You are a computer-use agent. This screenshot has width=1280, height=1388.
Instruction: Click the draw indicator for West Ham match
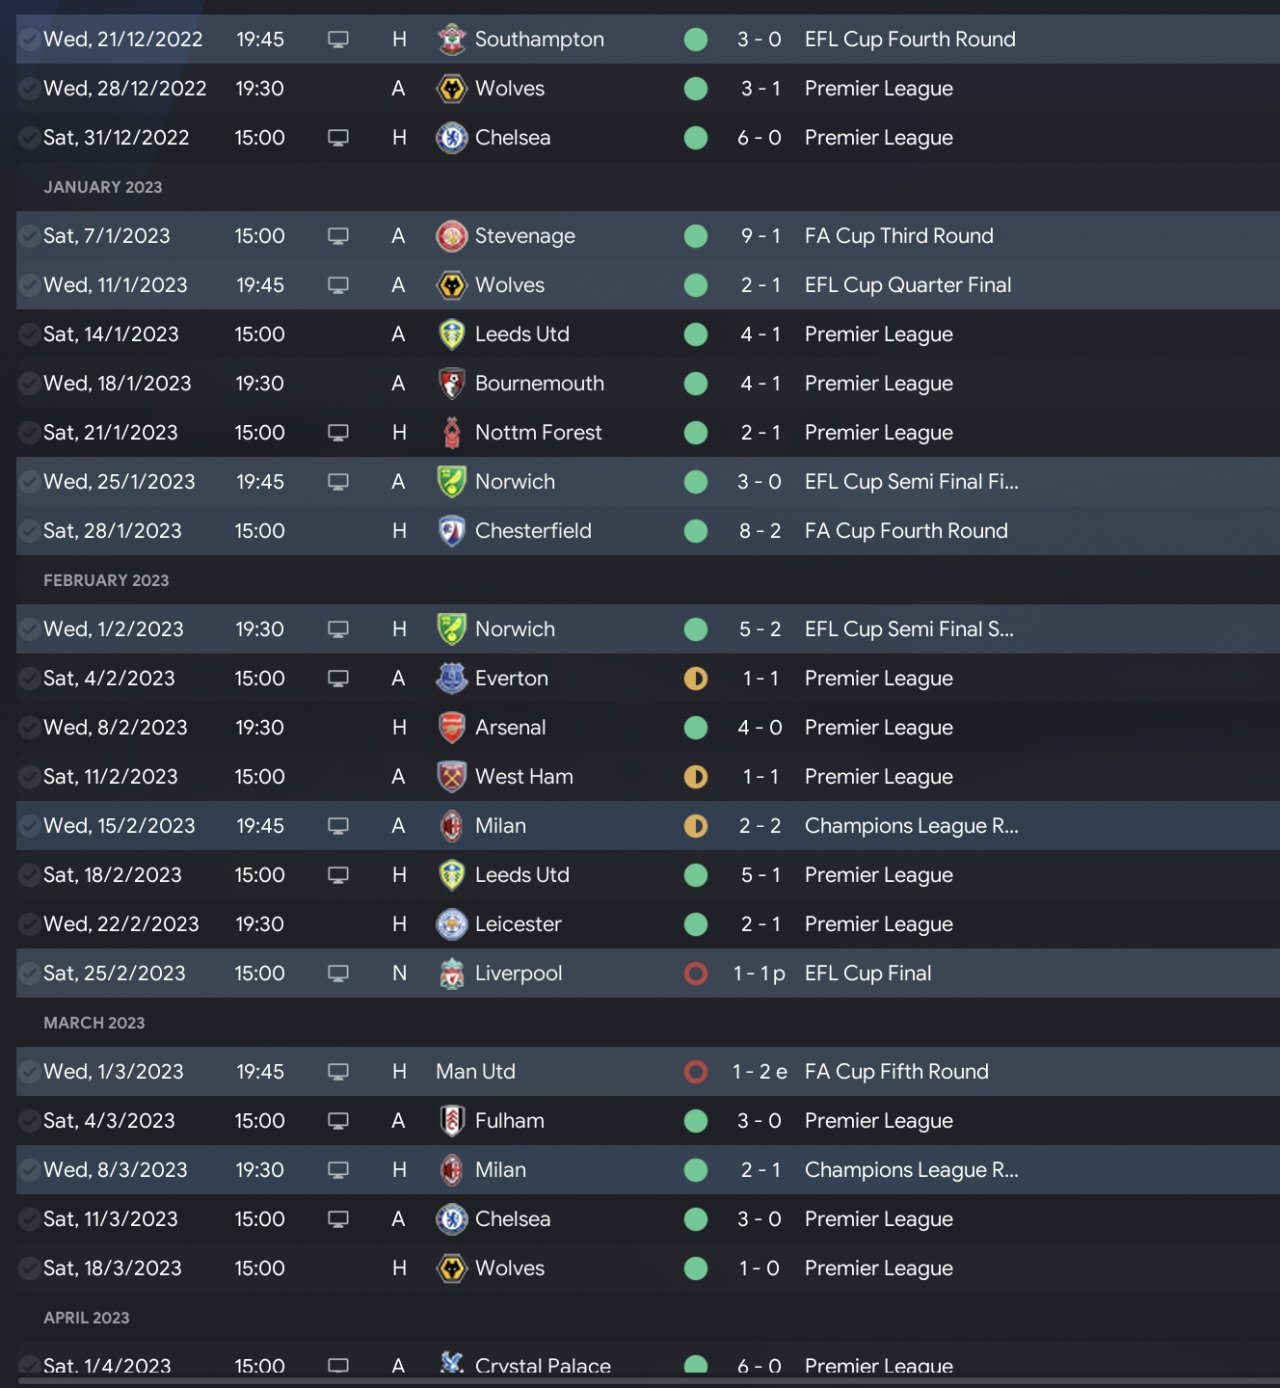tap(696, 777)
